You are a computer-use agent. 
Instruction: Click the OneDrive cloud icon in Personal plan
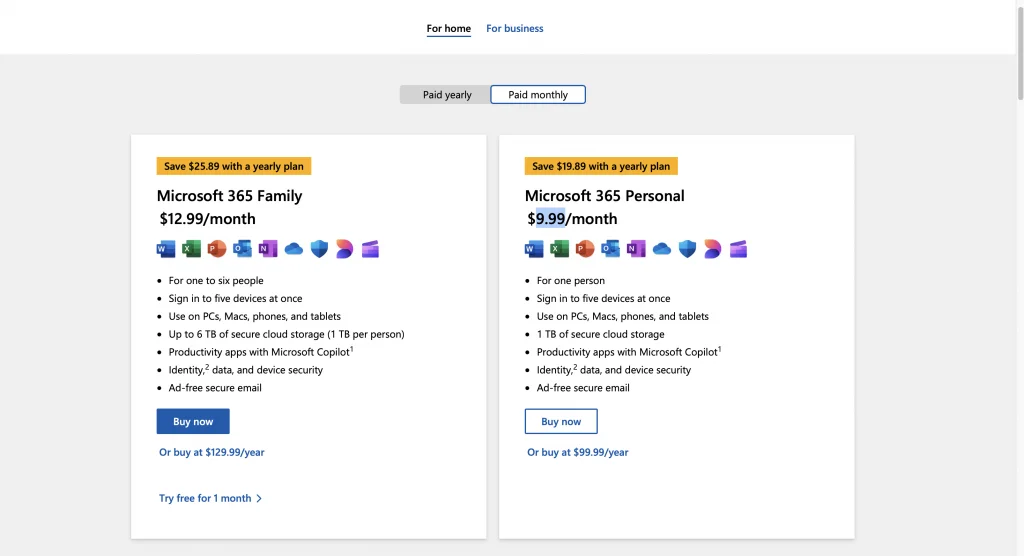pos(662,249)
